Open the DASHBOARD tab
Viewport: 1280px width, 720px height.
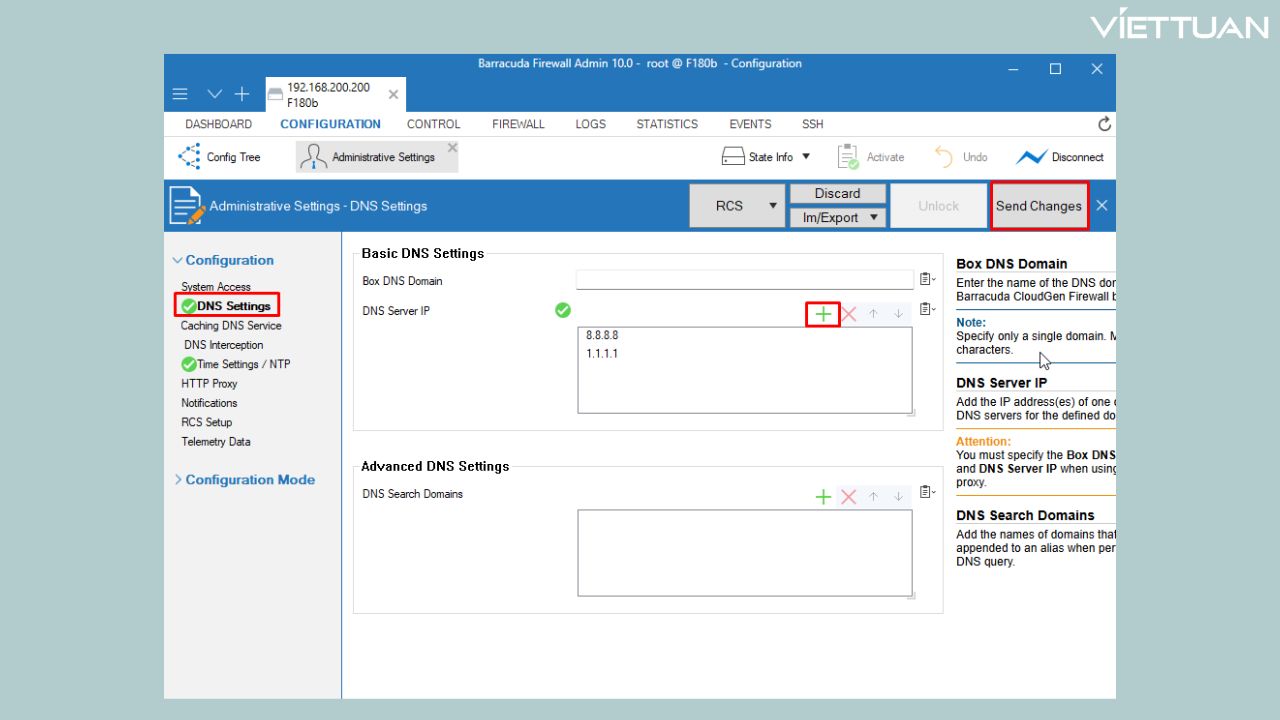click(218, 124)
